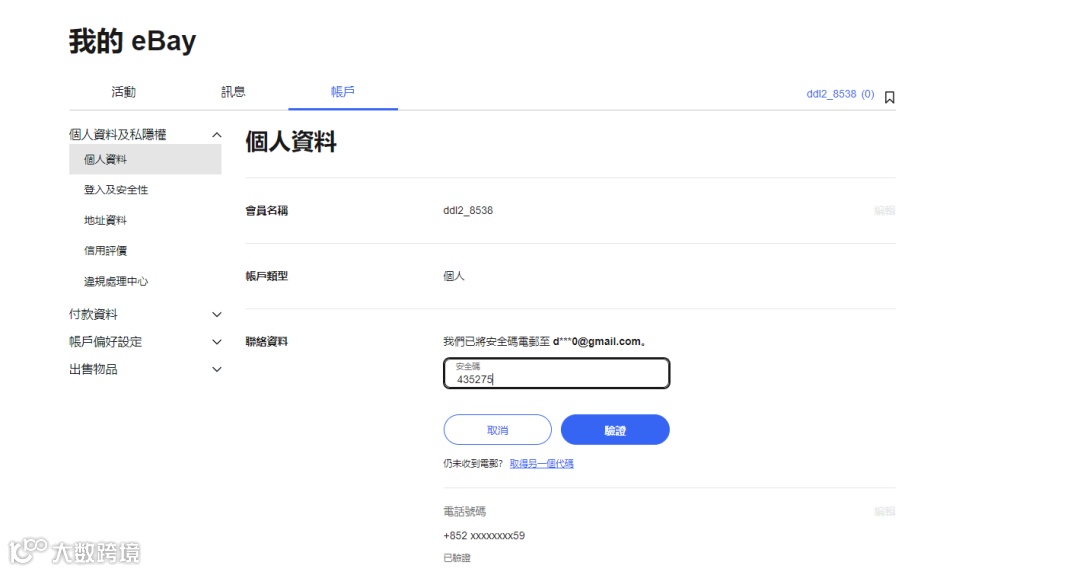The width and height of the screenshot is (1080, 572).
Task: Click the member name value ddl2_8538
Action: 468,210
